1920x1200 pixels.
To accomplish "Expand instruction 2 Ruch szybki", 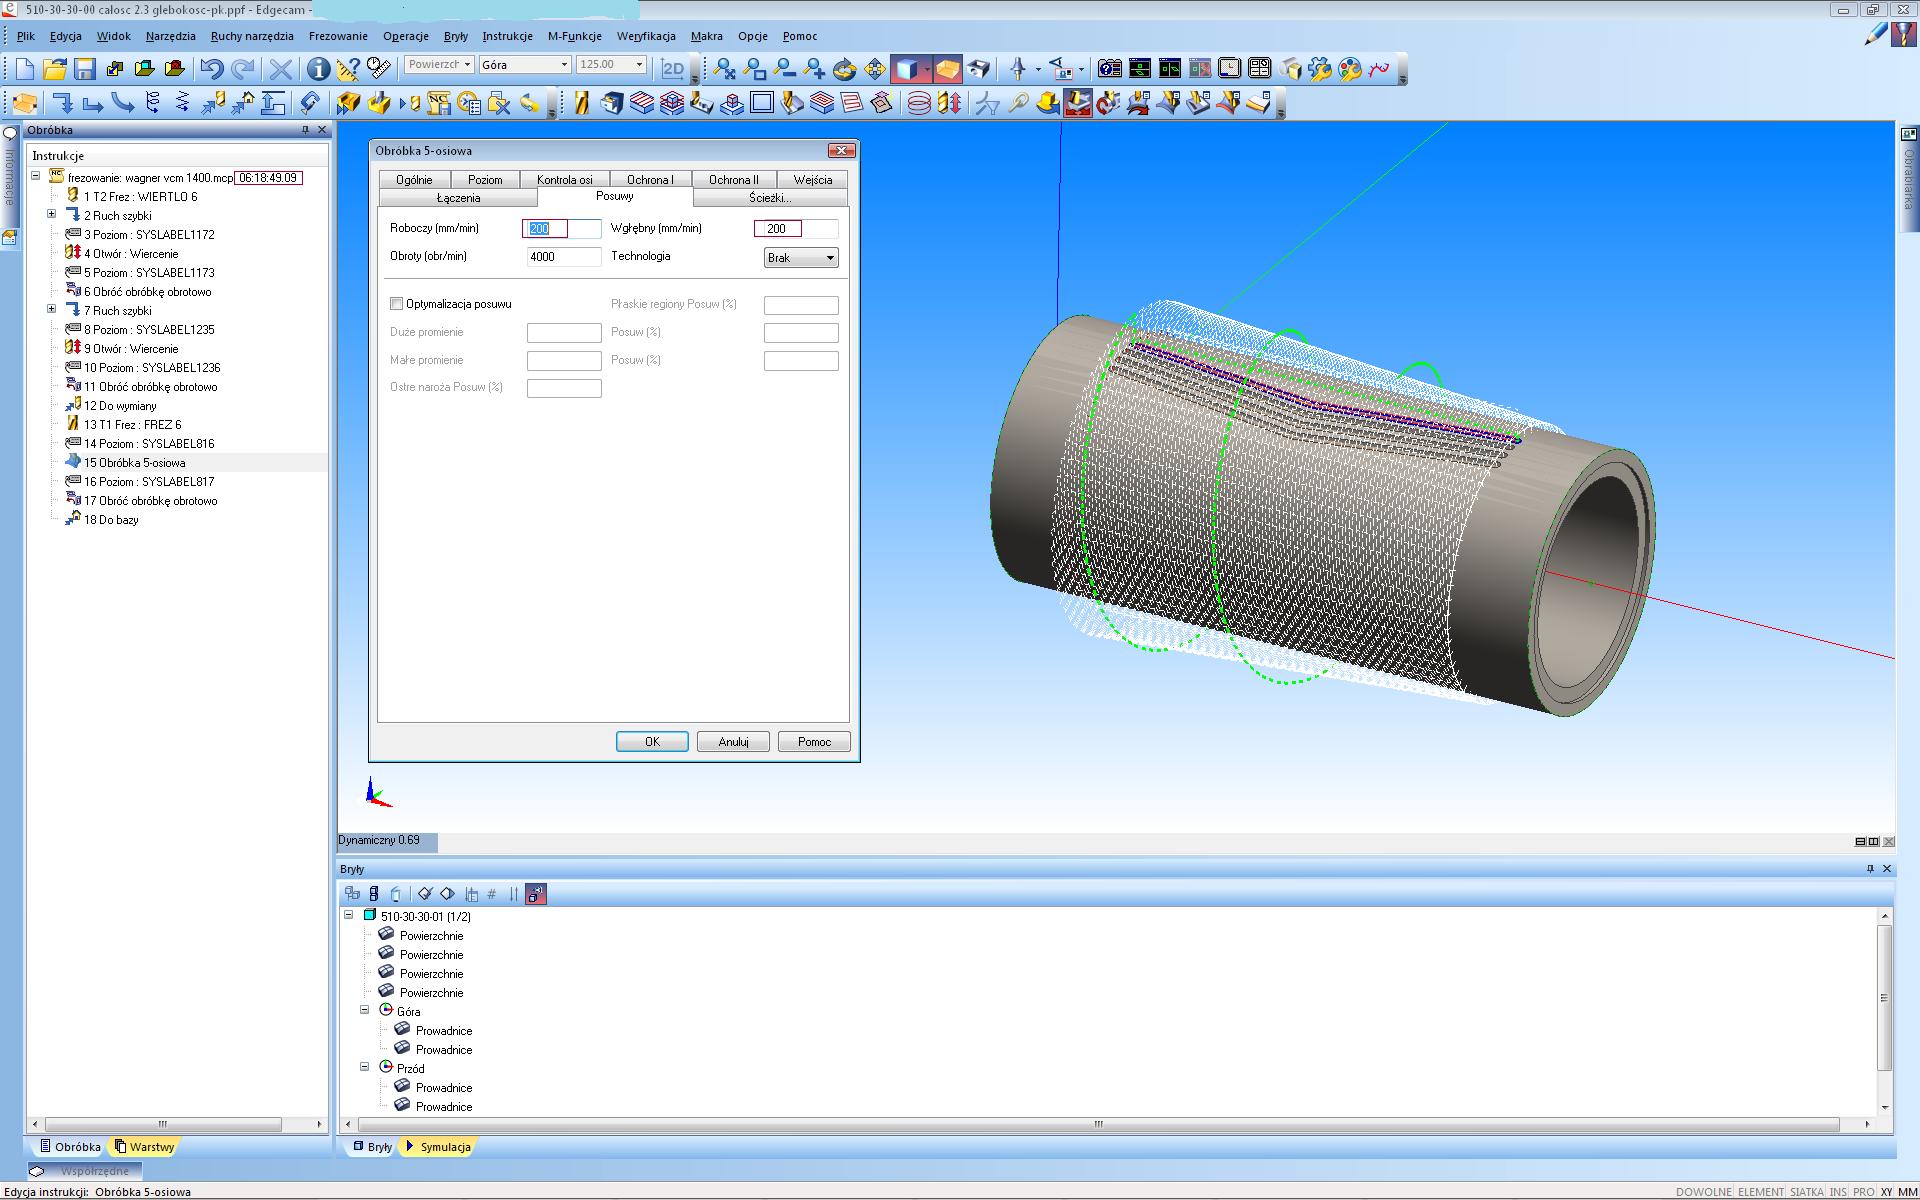I will point(52,214).
